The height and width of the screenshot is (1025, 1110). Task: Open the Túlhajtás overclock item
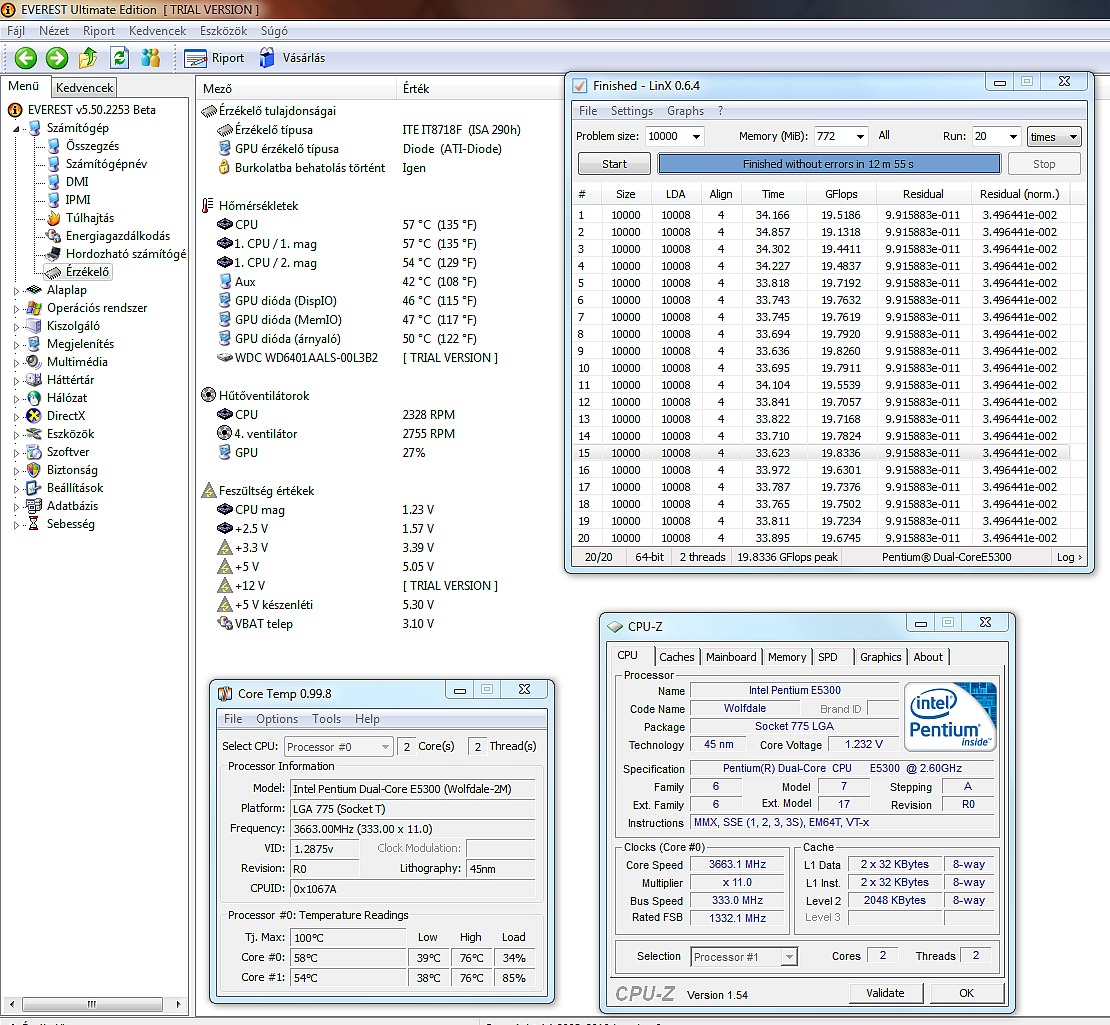click(90, 218)
